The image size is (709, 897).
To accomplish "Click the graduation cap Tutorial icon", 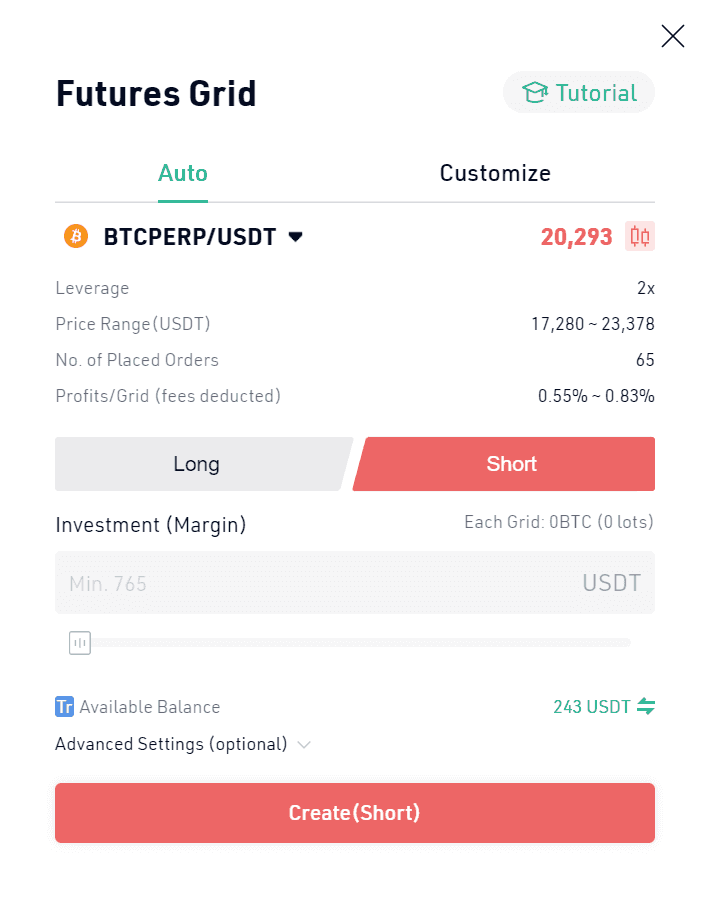I will click(535, 92).
